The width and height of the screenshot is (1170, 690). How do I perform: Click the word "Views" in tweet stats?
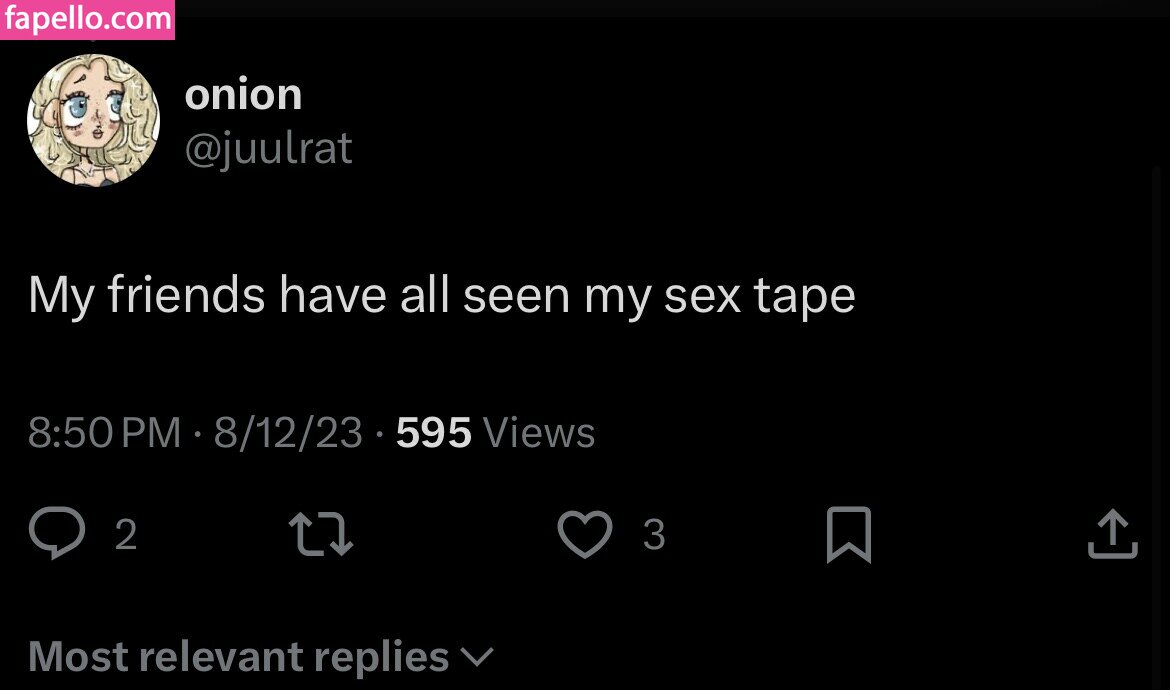(539, 433)
